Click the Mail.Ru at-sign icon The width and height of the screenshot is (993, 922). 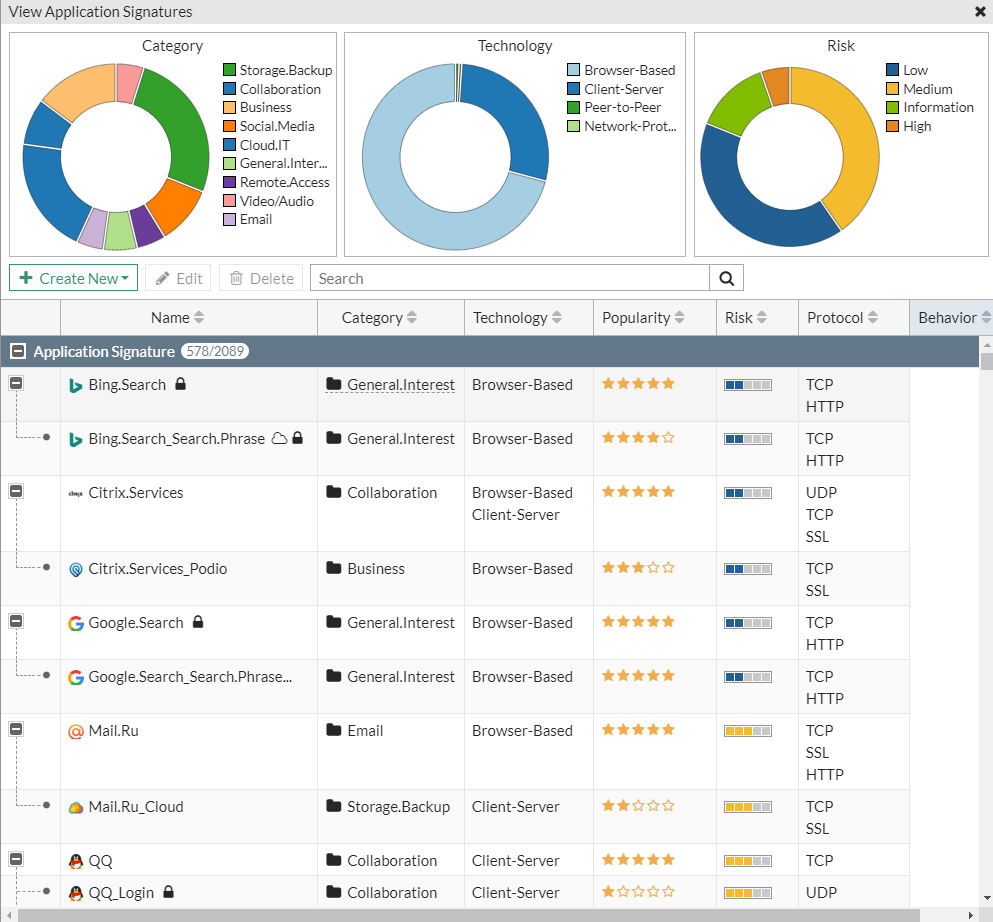click(x=75, y=731)
